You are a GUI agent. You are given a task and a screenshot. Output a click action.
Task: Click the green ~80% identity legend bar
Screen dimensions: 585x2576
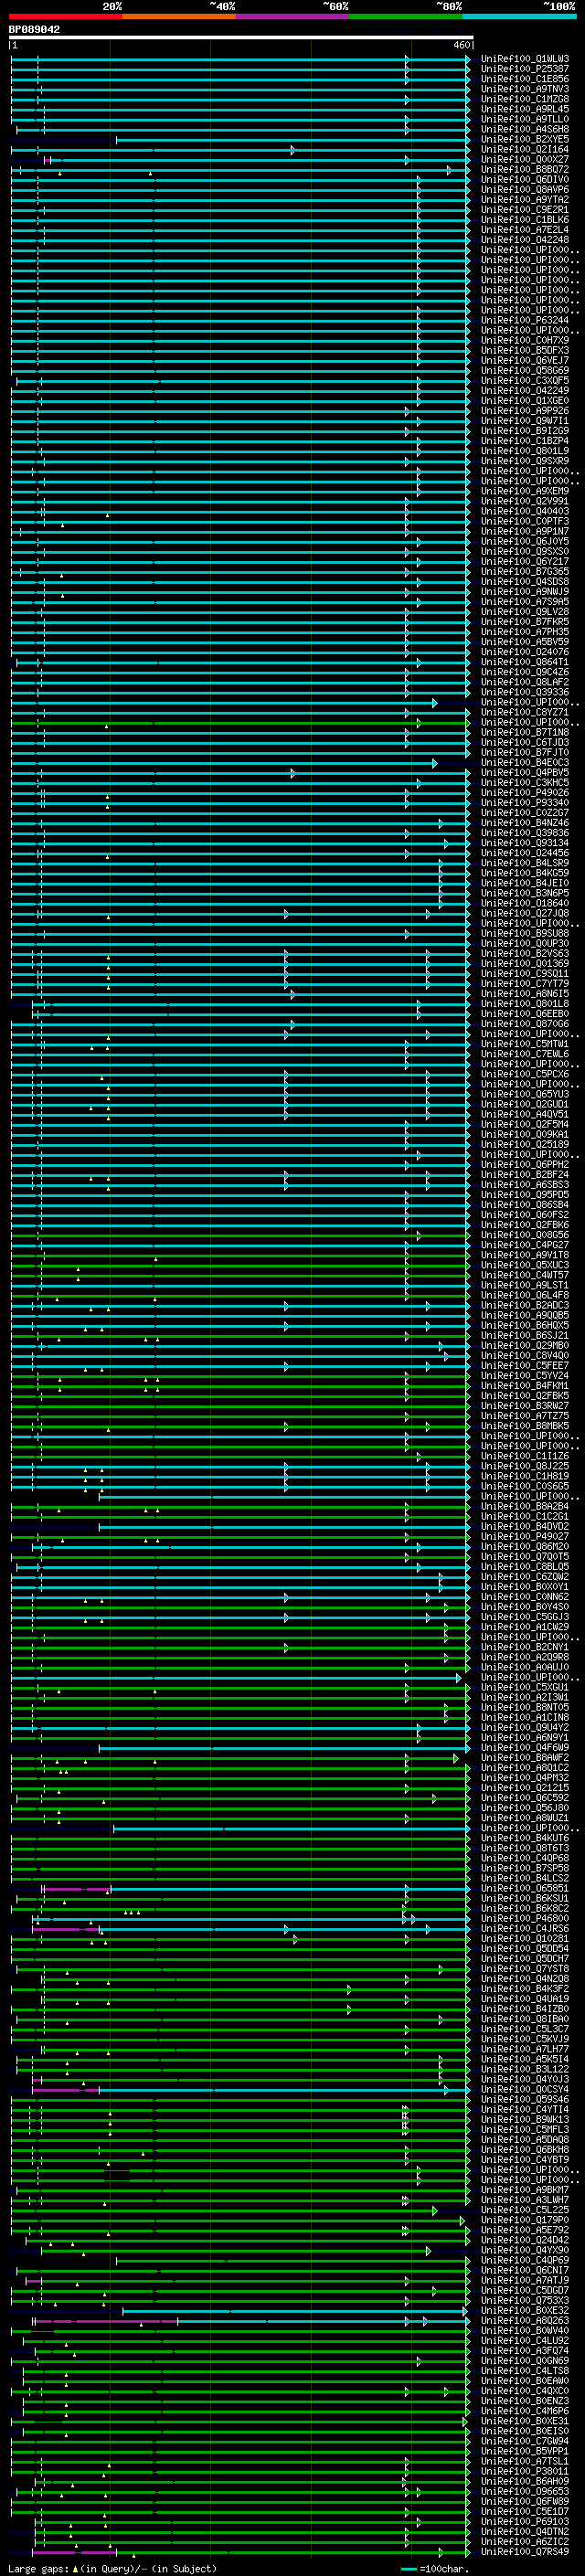[406, 17]
